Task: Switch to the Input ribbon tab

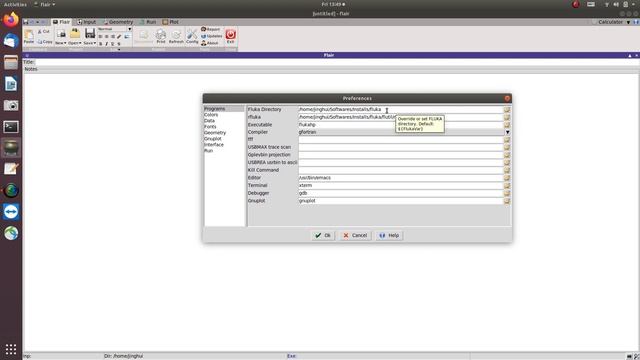Action: click(x=87, y=22)
